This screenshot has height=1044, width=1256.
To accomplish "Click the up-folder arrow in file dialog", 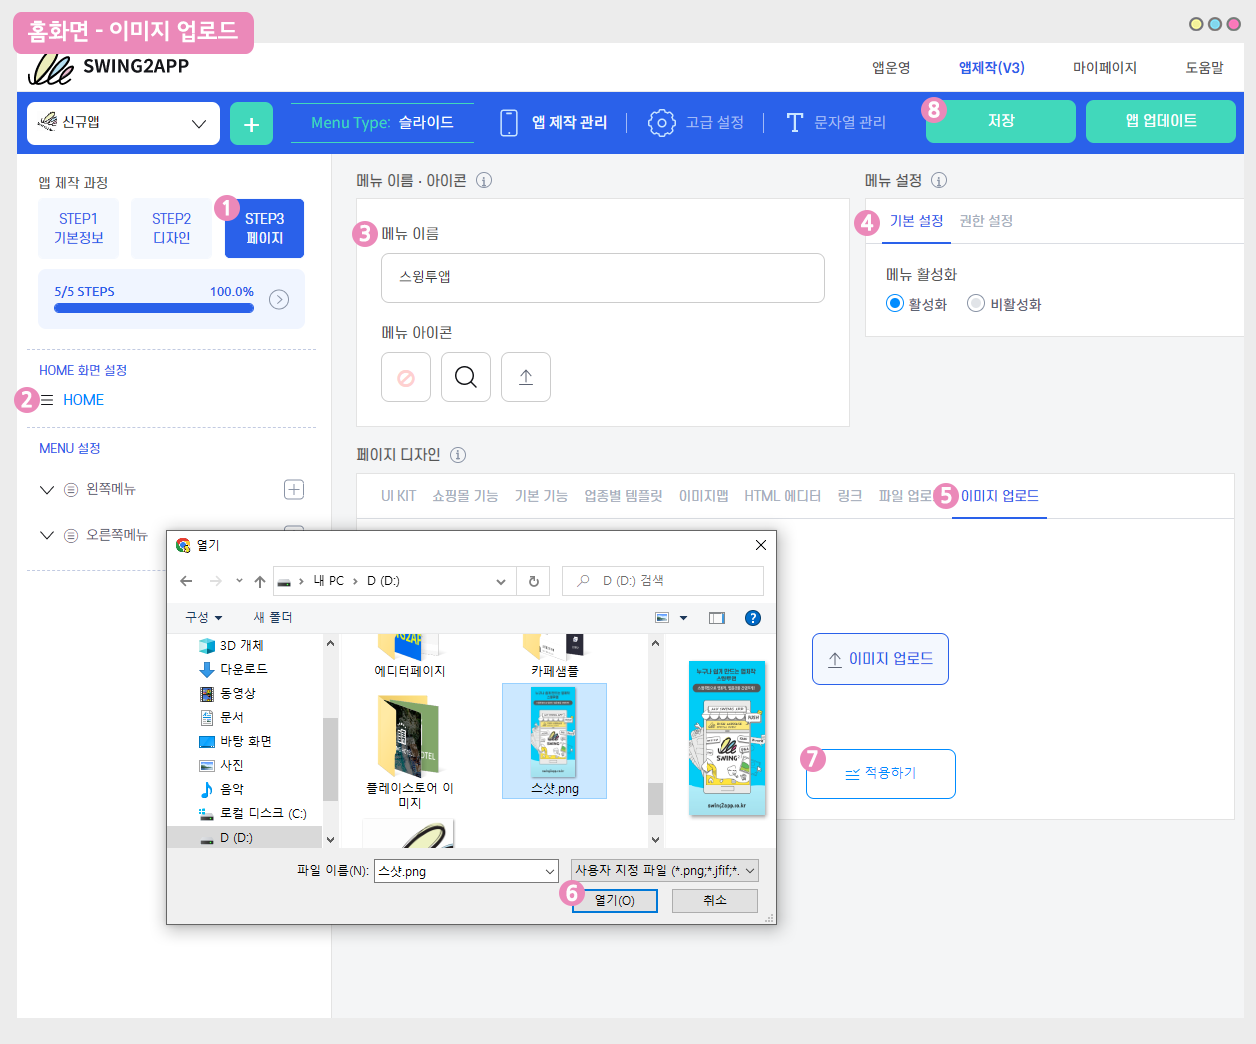I will 260,581.
